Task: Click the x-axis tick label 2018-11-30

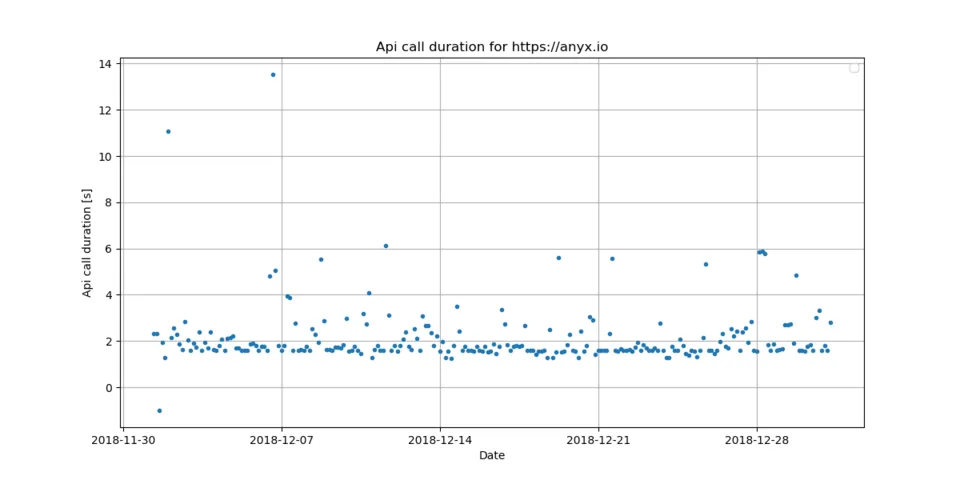Action: 123,440
